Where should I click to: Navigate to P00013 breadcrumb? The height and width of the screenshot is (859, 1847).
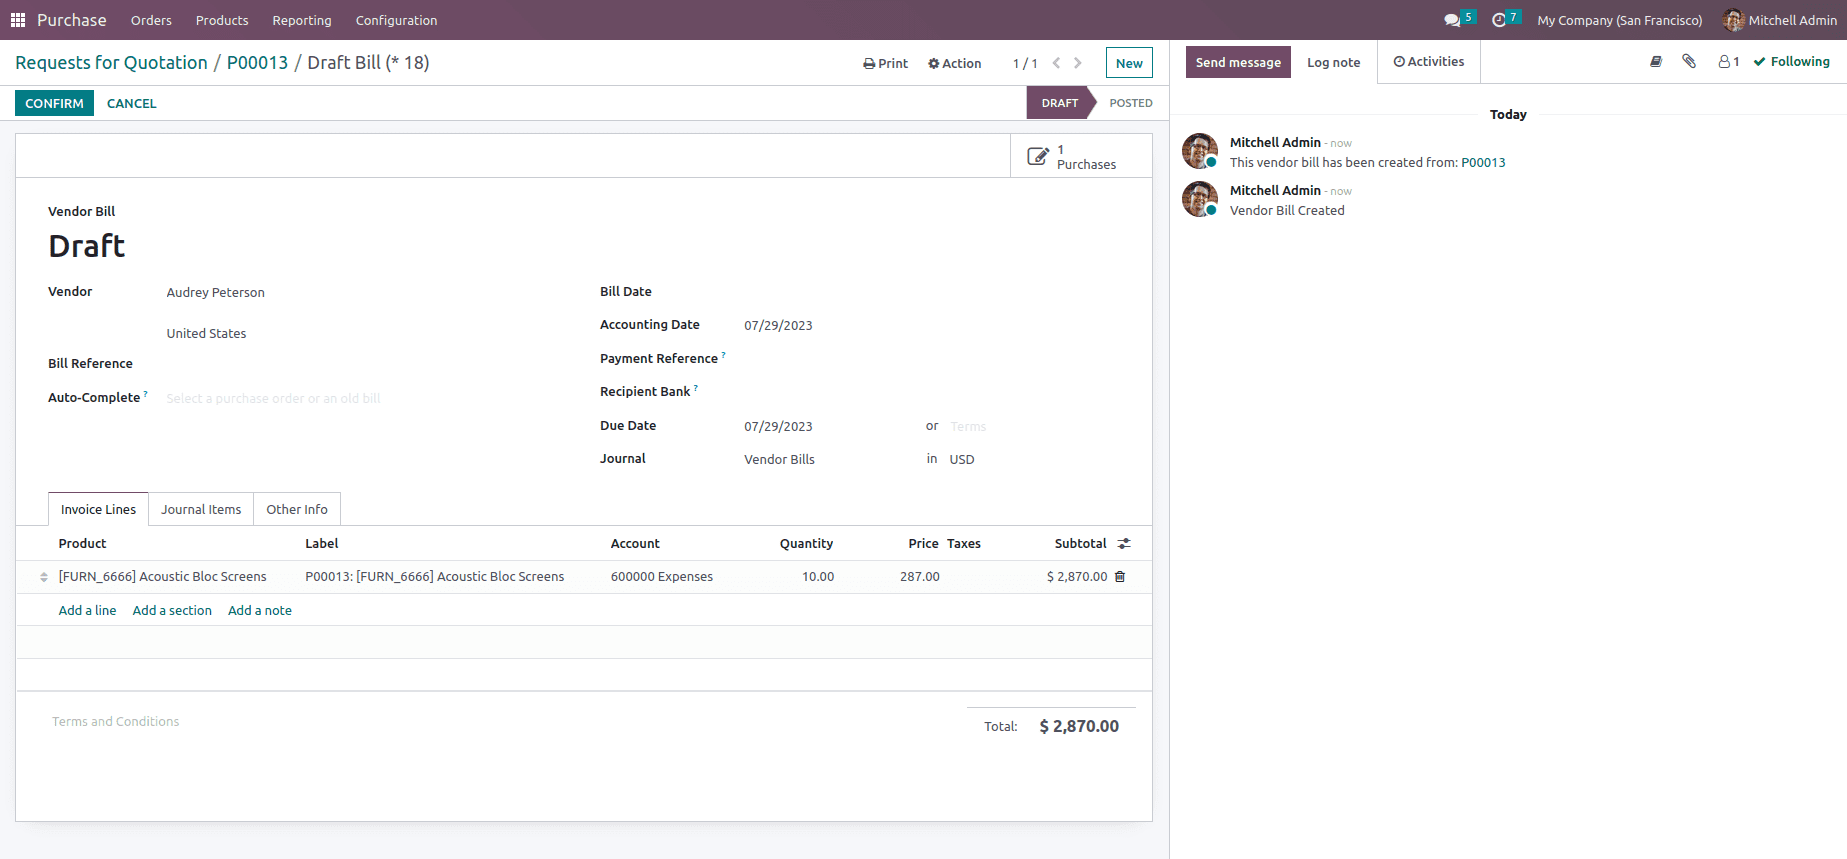pyautogui.click(x=257, y=63)
